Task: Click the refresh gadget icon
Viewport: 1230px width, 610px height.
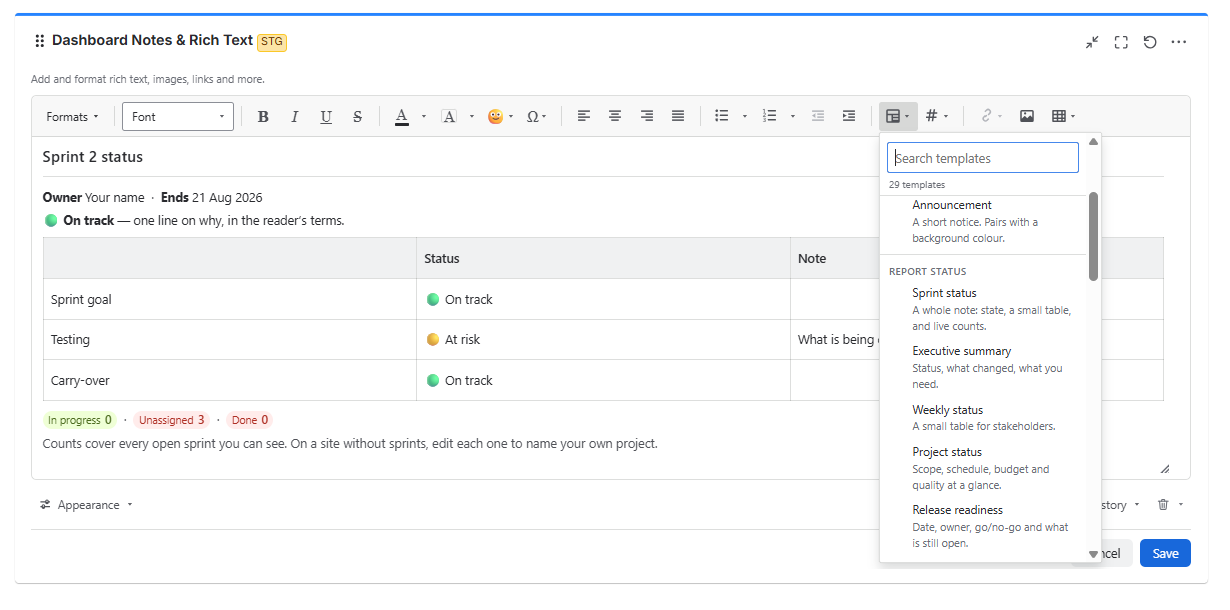Action: (x=1150, y=42)
